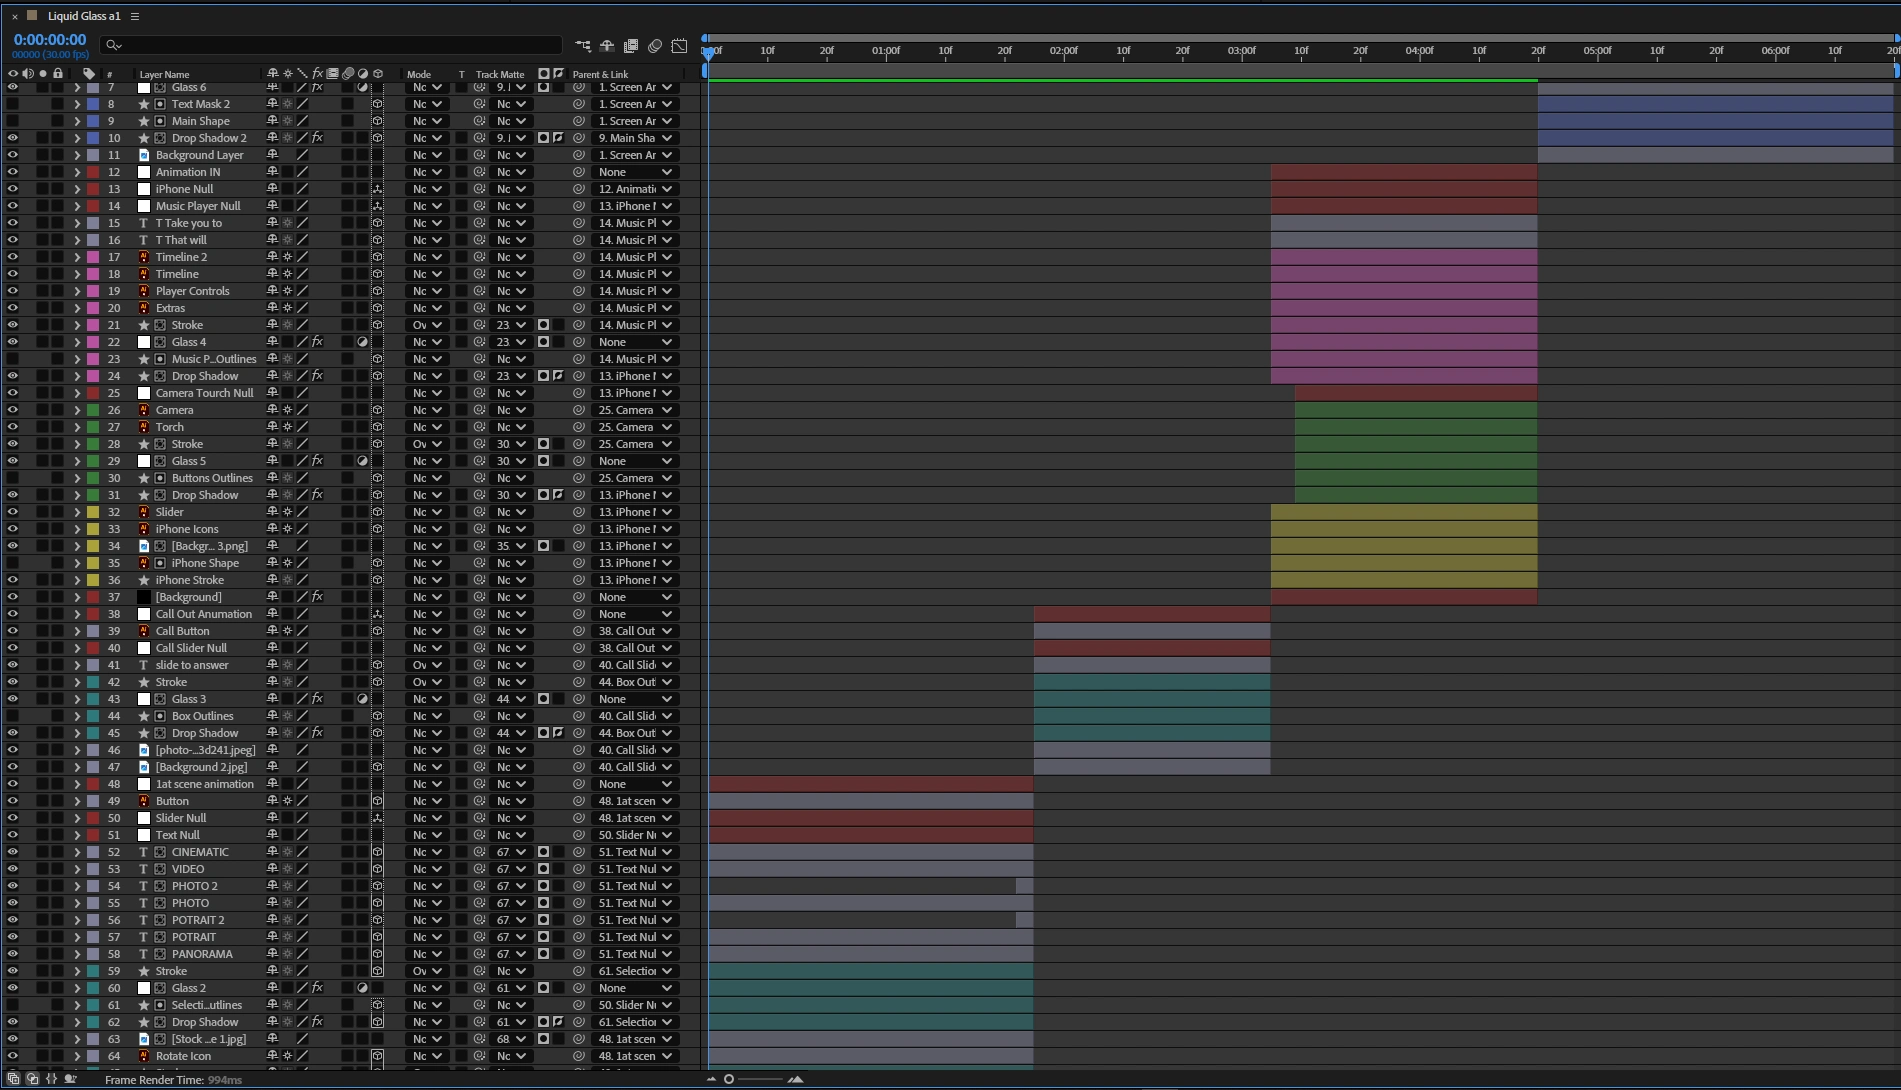Lock the Background Layer
This screenshot has width=1901, height=1090.
click(x=58, y=155)
